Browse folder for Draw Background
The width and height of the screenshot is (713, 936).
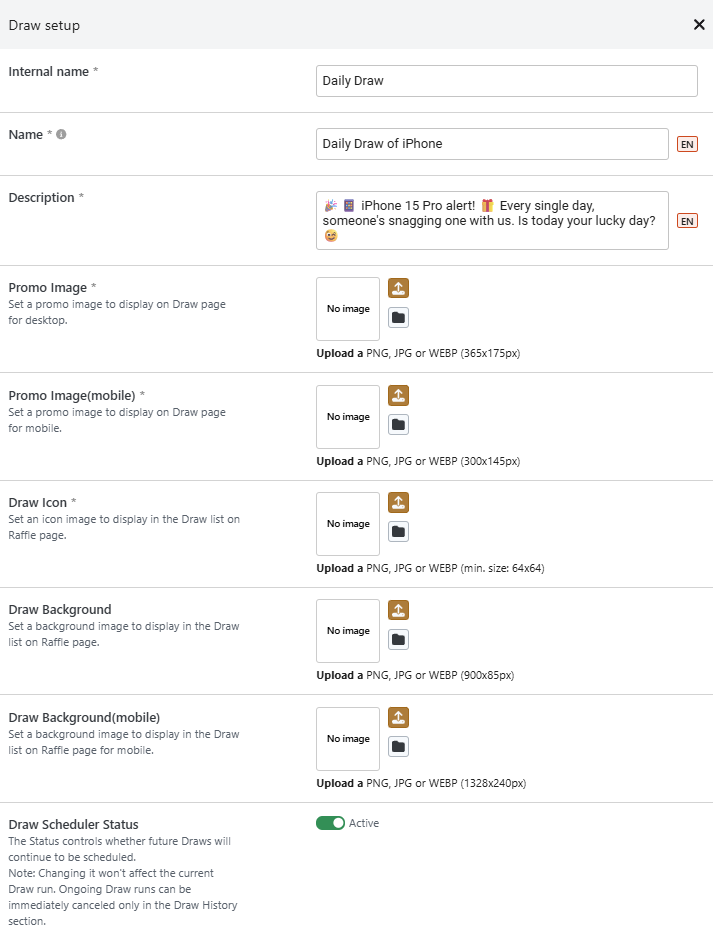coord(398,639)
